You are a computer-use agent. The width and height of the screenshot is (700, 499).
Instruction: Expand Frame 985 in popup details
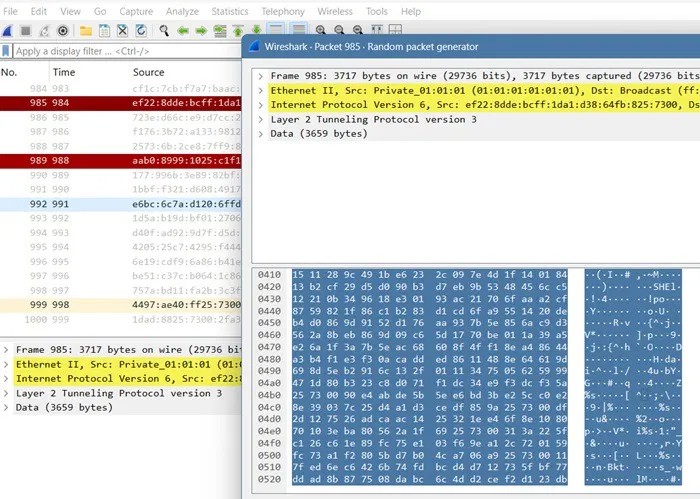pos(260,75)
